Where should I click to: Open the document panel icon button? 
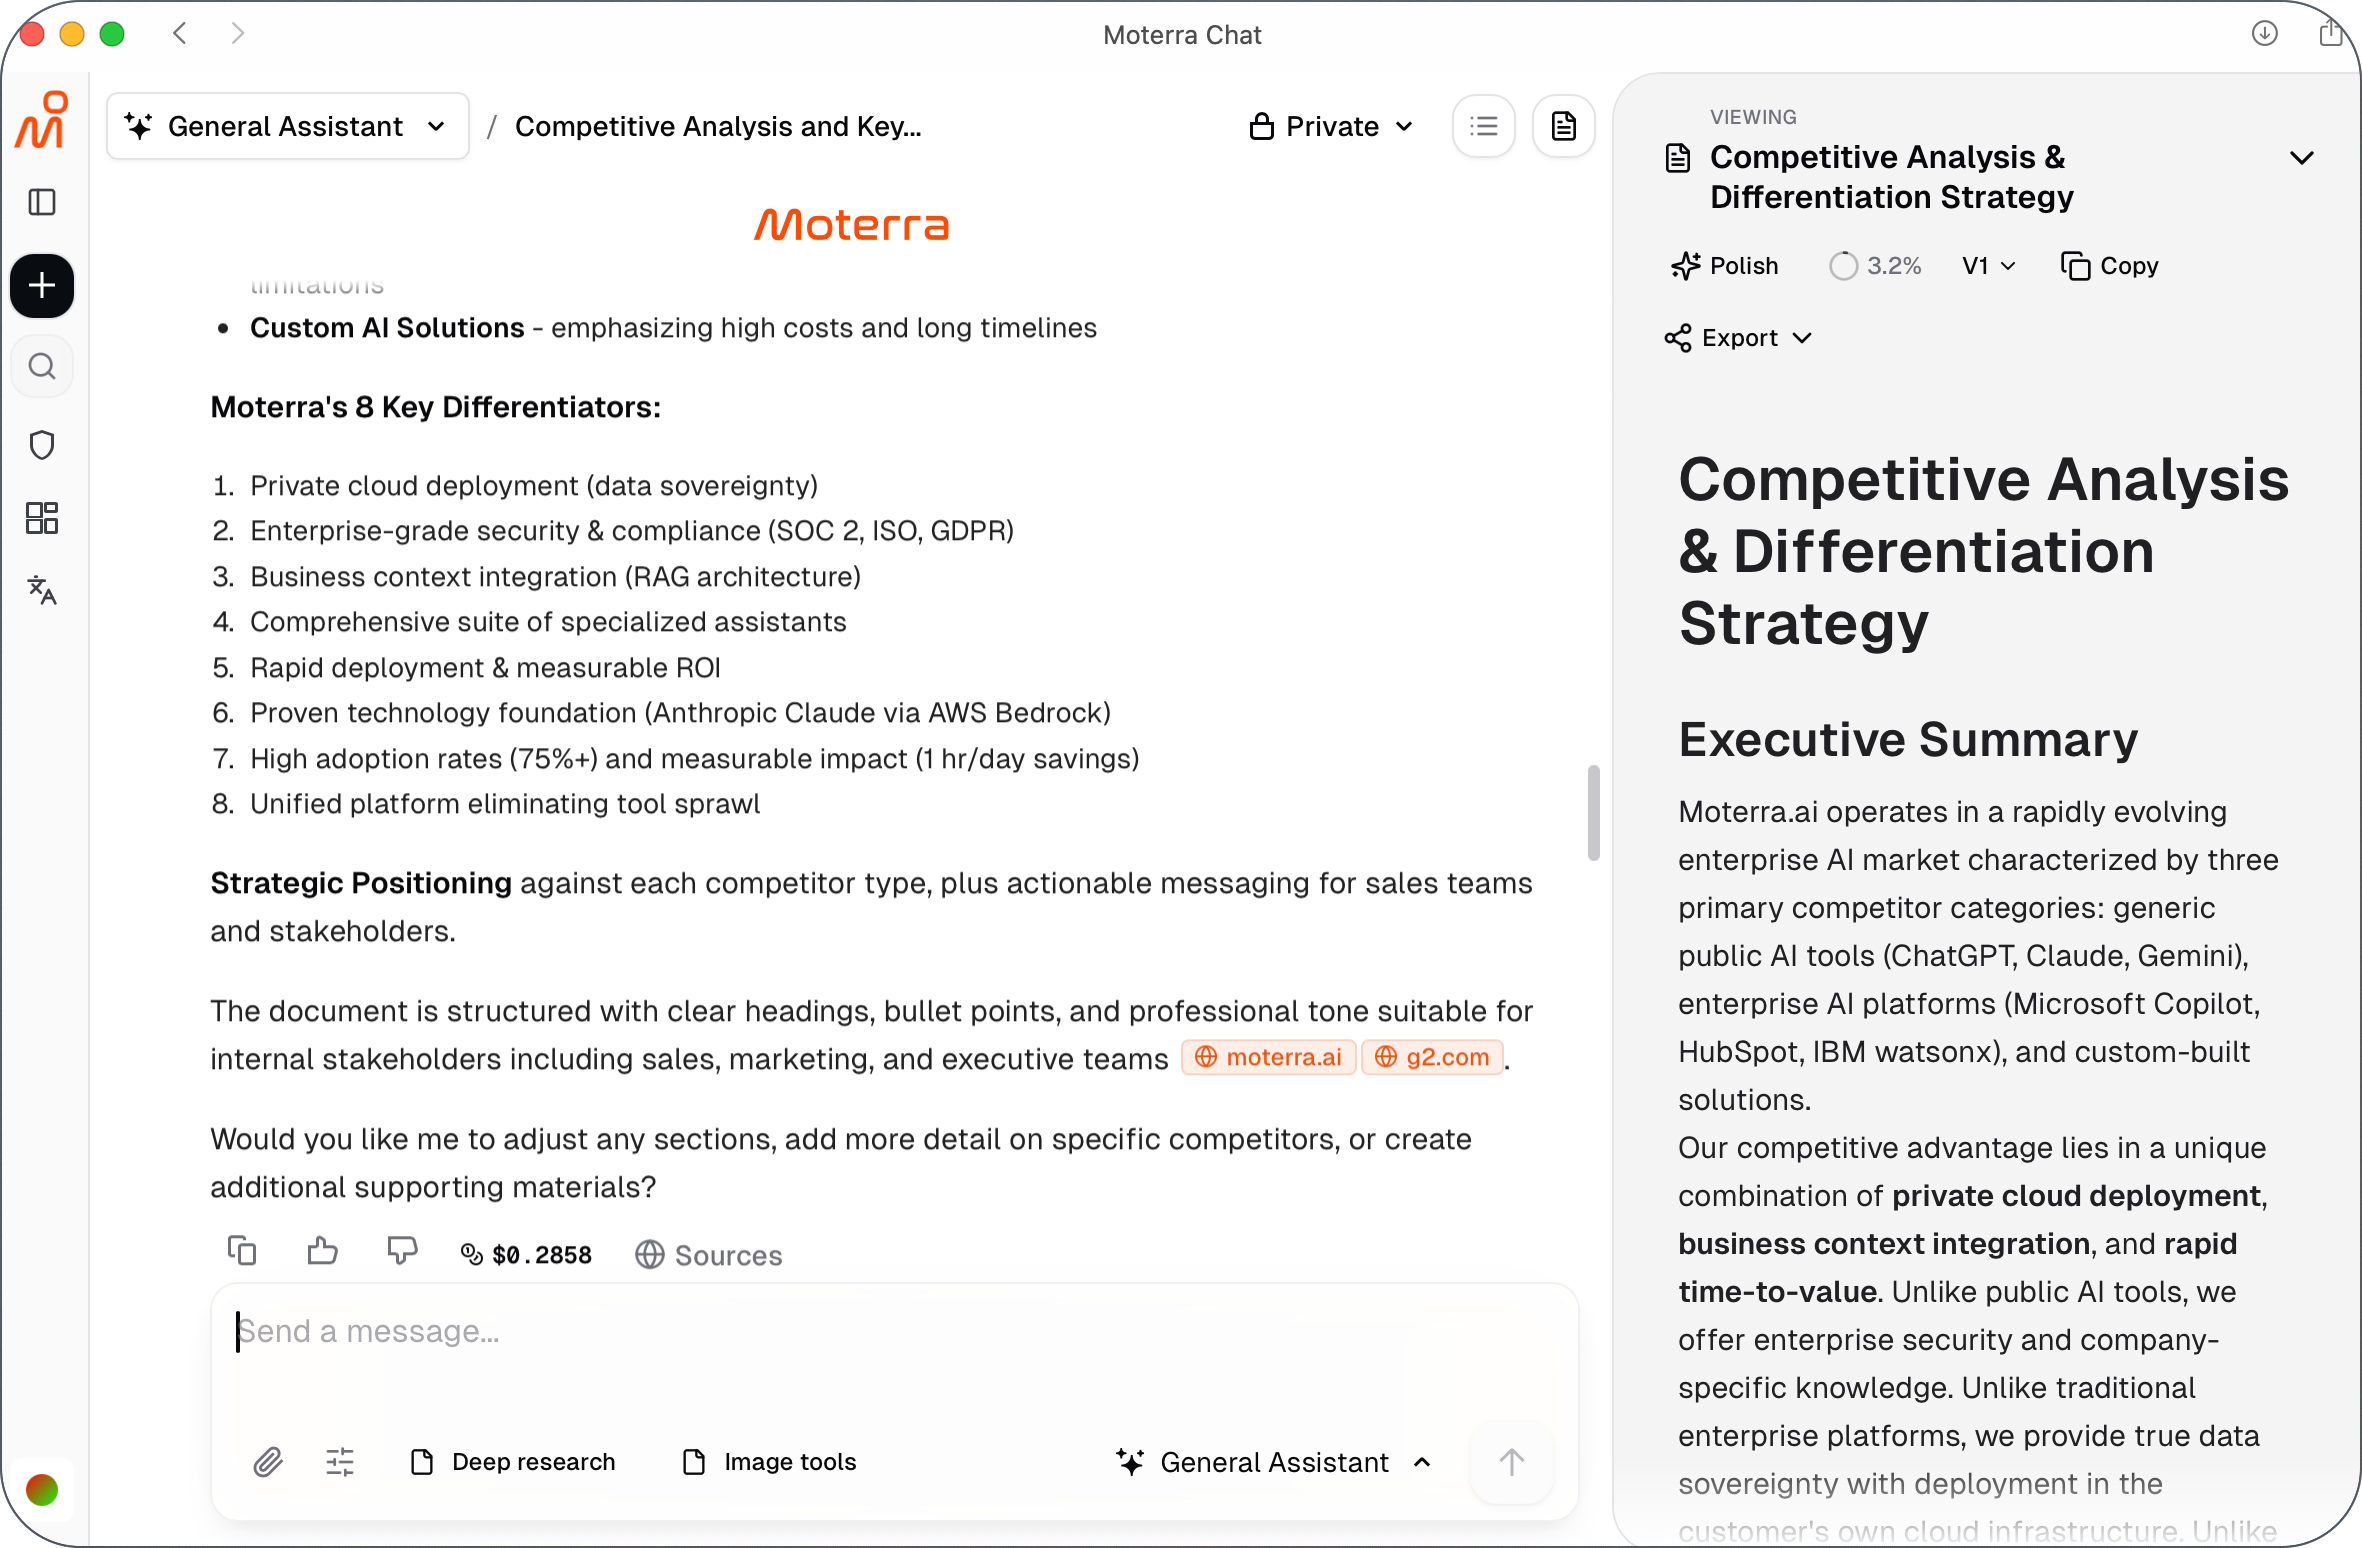click(1563, 126)
